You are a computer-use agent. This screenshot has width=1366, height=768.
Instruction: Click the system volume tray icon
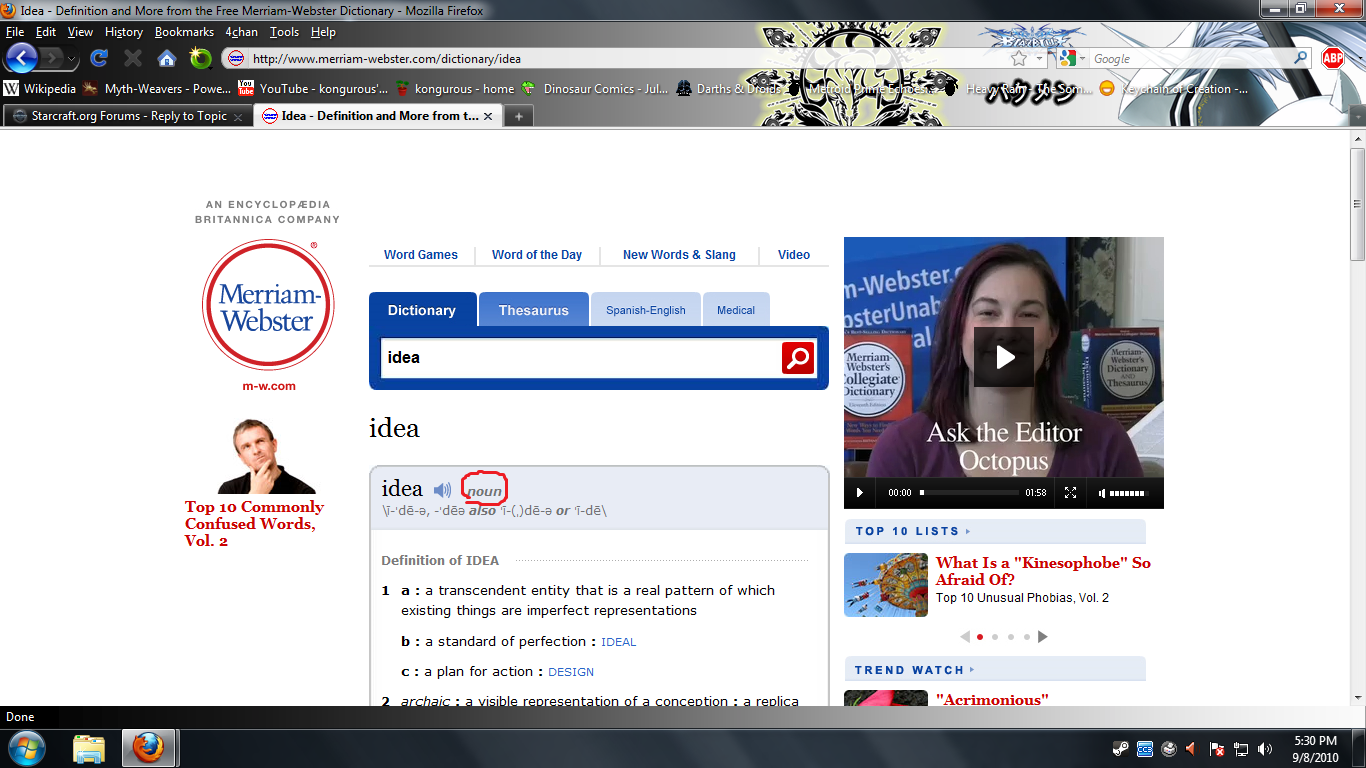pos(1265,748)
